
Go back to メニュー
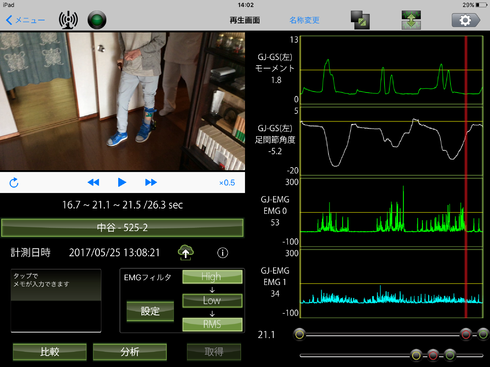pyautogui.click(x=25, y=20)
